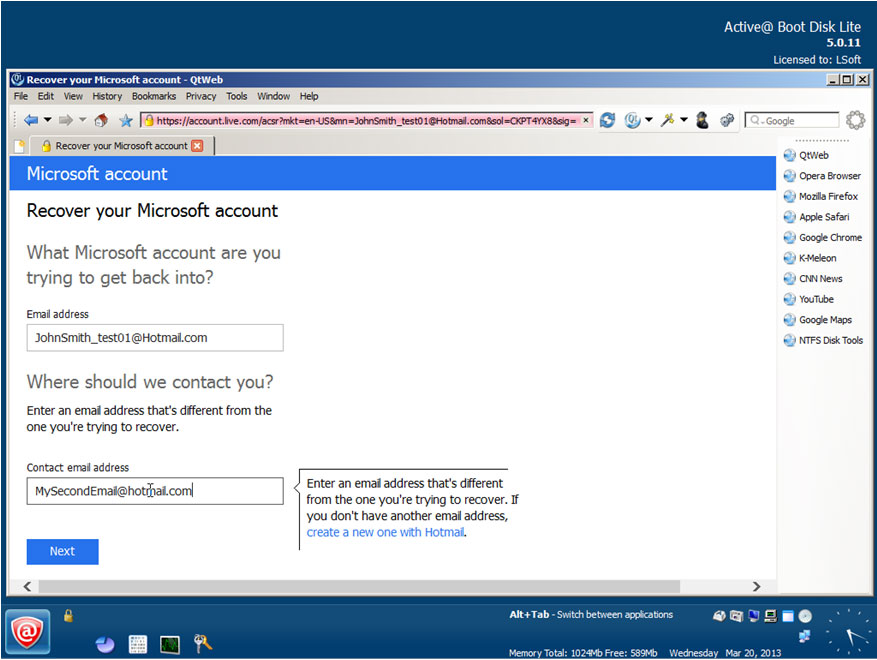This screenshot has width=877, height=660.
Task: Follow the create a new one with Hotmail link
Action: 385,532
